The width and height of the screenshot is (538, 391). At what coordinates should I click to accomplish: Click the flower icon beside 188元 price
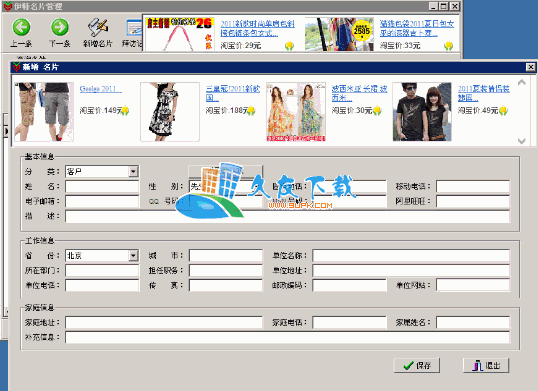click(x=251, y=110)
